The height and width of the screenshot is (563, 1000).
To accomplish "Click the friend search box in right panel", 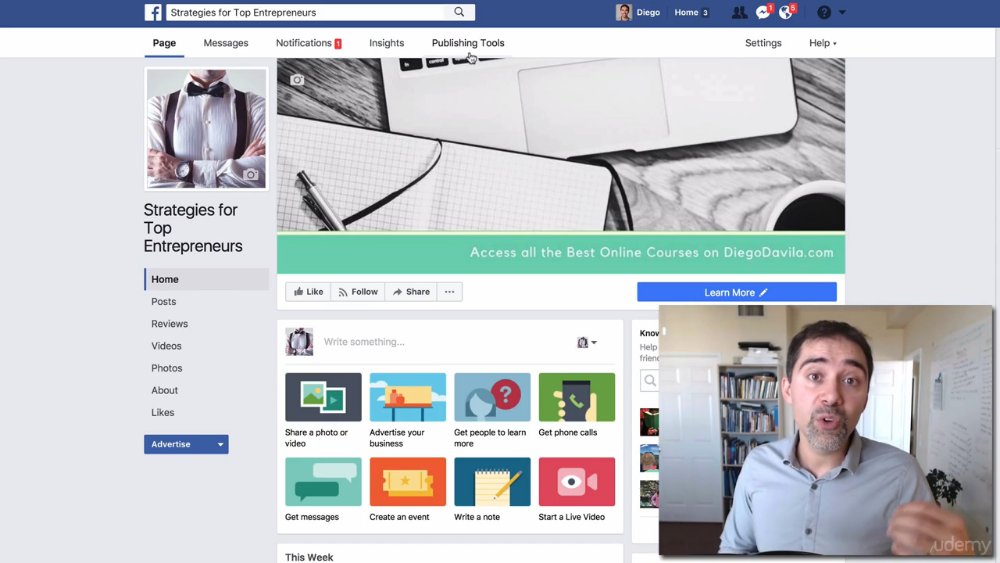I will click(x=649, y=381).
